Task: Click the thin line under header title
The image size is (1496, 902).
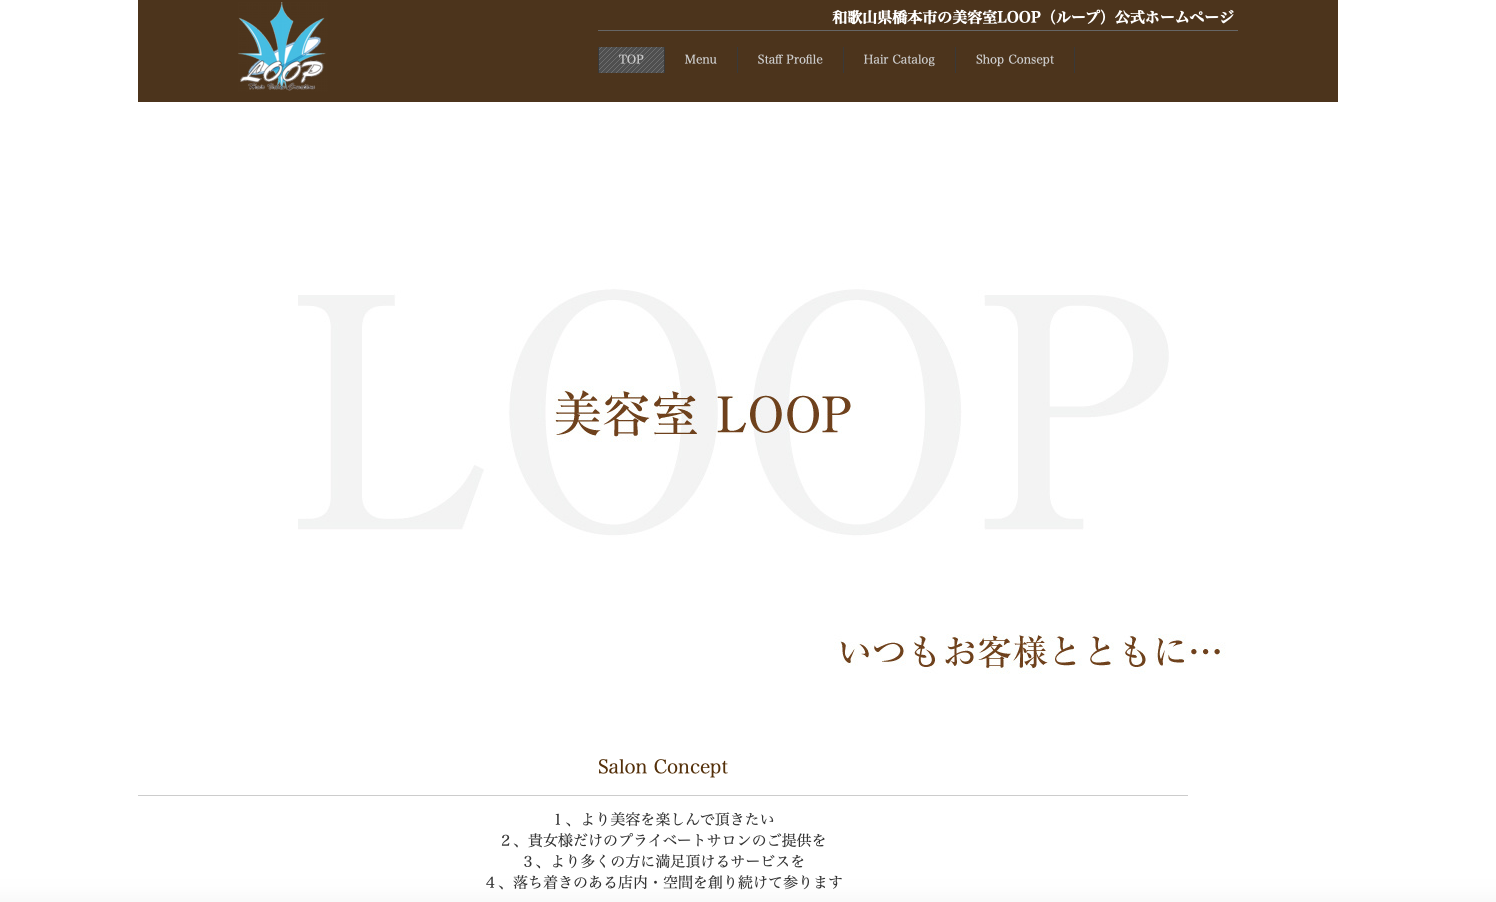Action: (917, 31)
